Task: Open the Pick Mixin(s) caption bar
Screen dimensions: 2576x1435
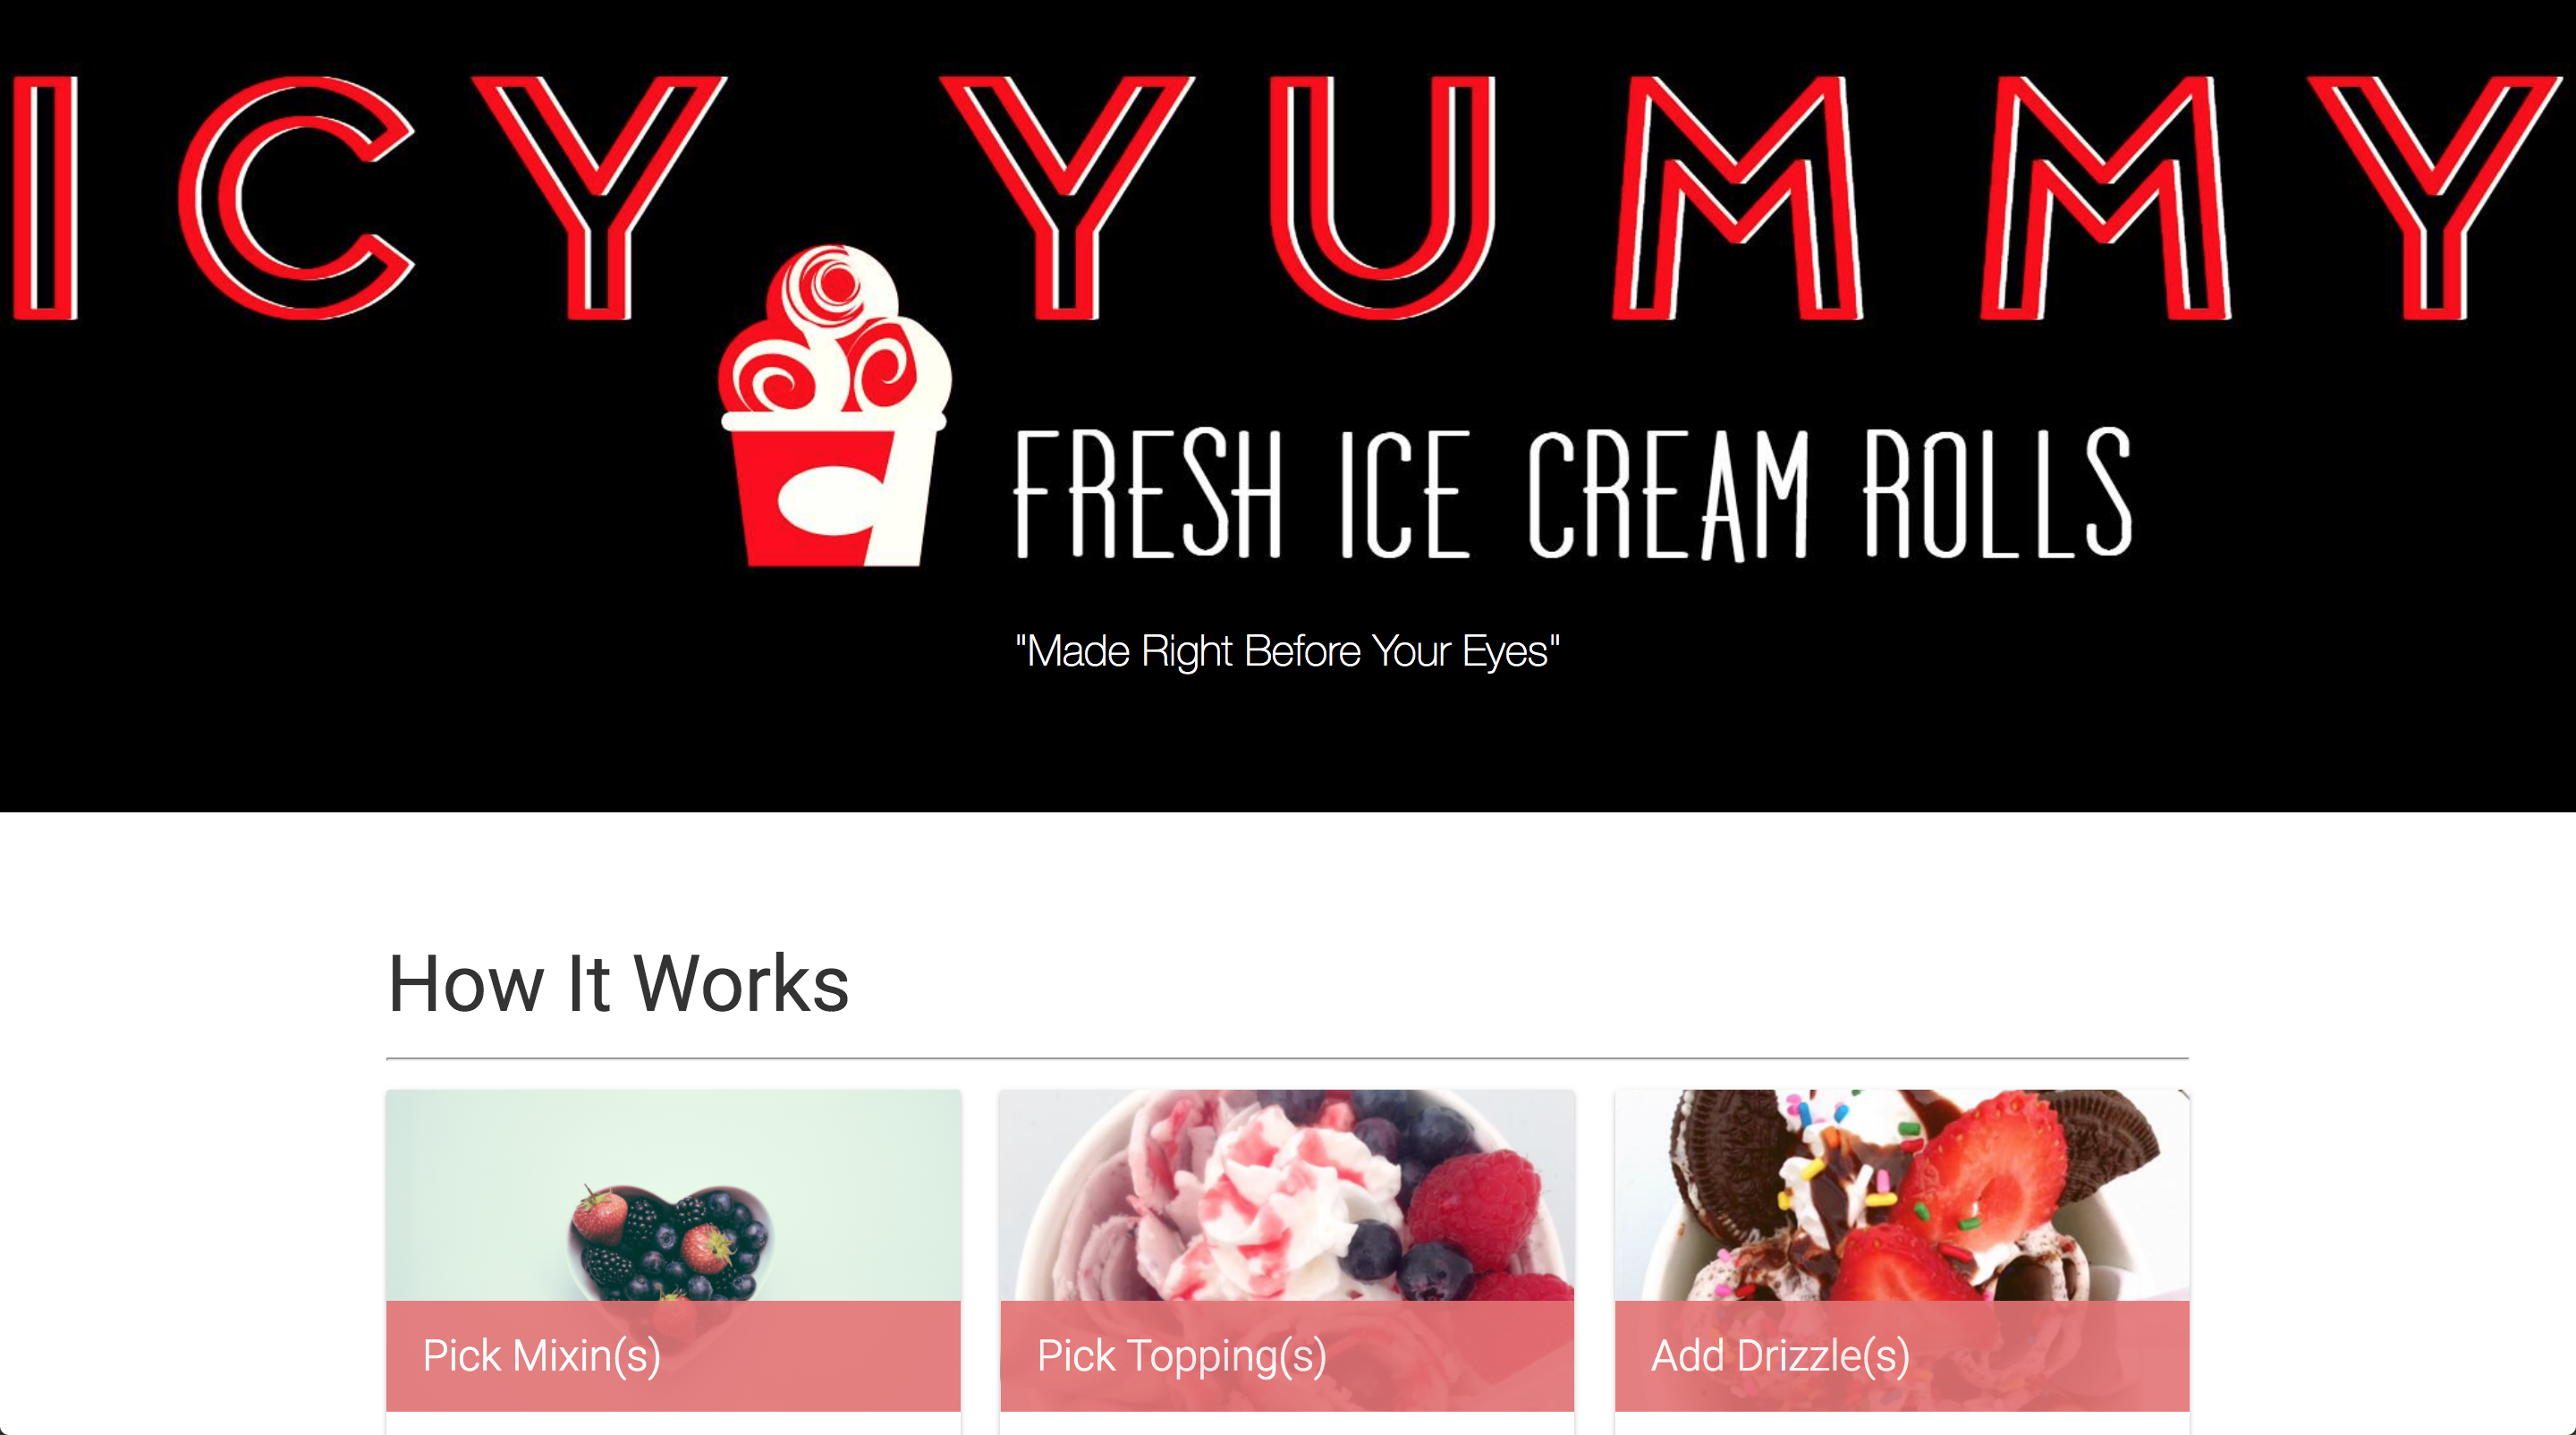Action: coord(673,1356)
